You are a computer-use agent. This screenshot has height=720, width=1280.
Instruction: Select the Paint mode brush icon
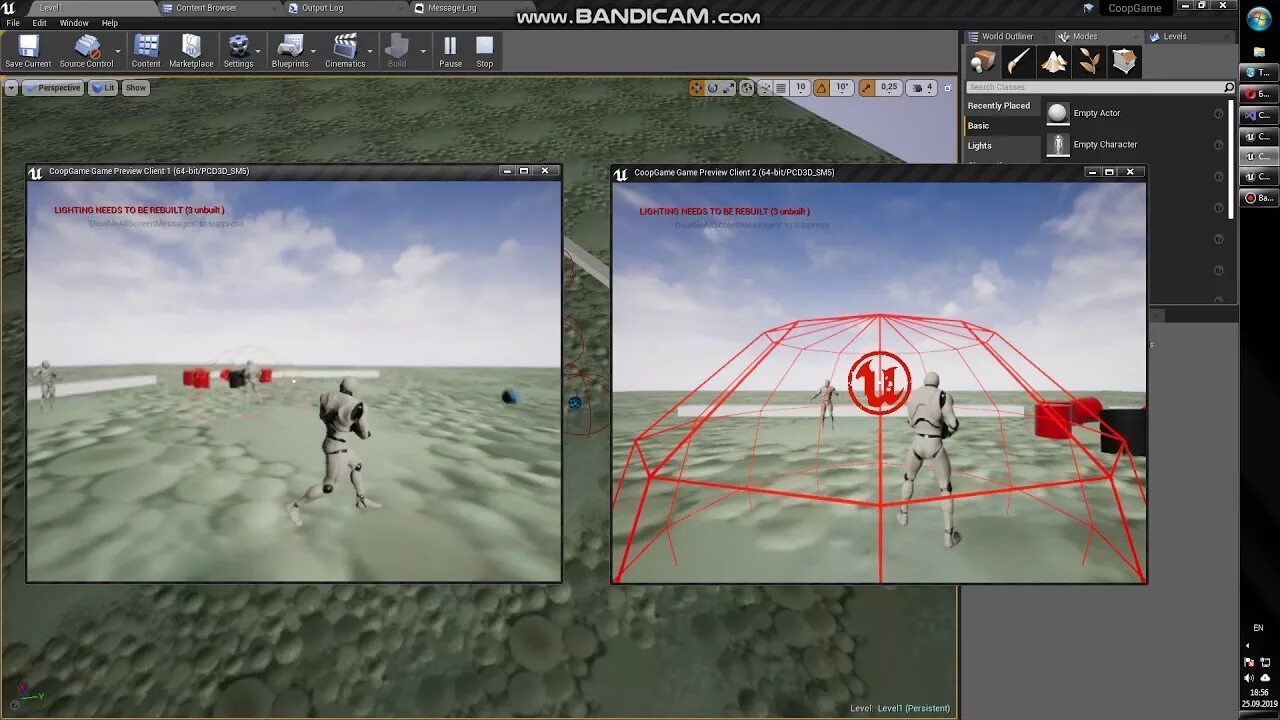coord(1019,62)
